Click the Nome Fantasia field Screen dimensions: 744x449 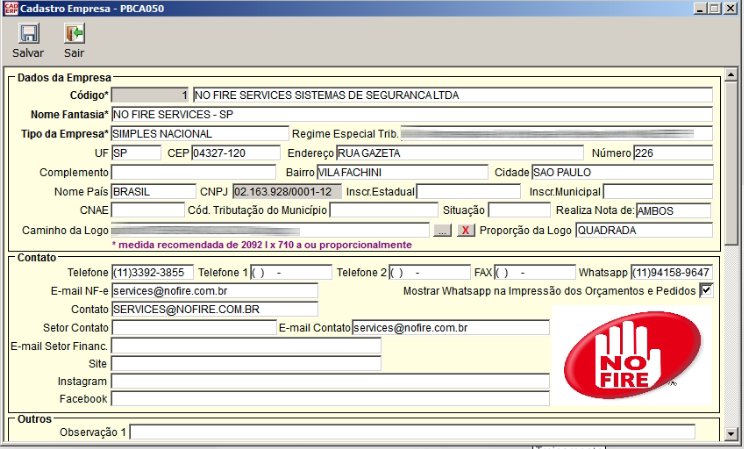(x=412, y=114)
